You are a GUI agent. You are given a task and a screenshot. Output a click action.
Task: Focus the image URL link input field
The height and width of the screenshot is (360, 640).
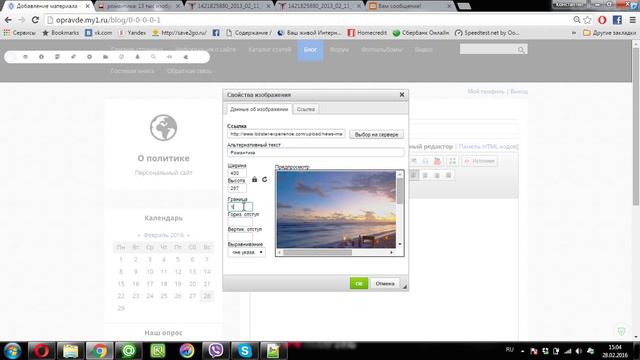coord(286,134)
